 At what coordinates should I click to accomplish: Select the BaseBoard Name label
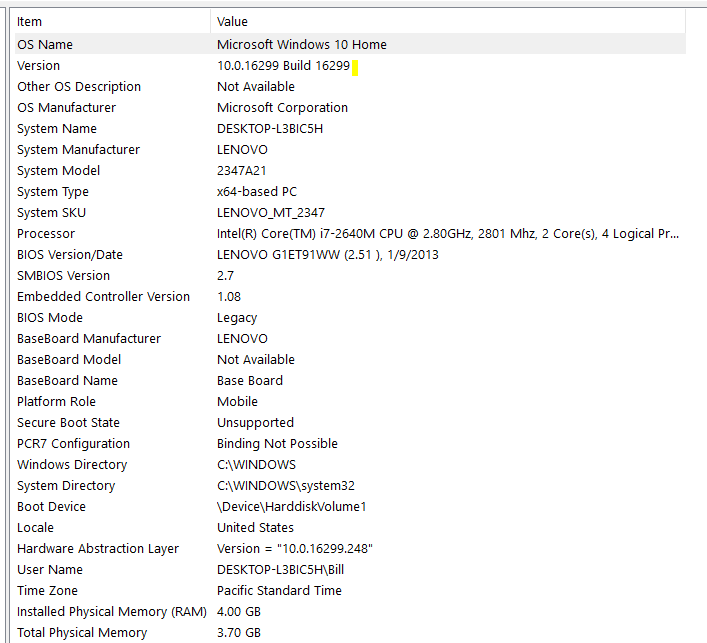coord(67,381)
